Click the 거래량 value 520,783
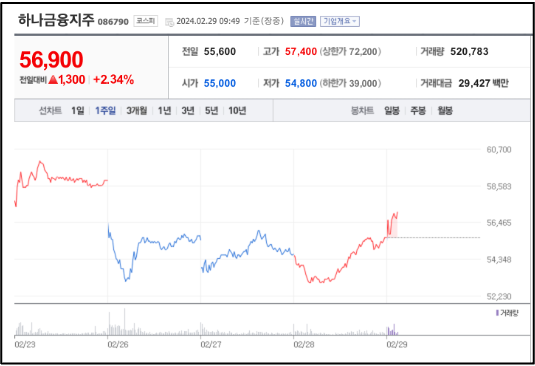The width and height of the screenshot is (535, 366). point(469,52)
